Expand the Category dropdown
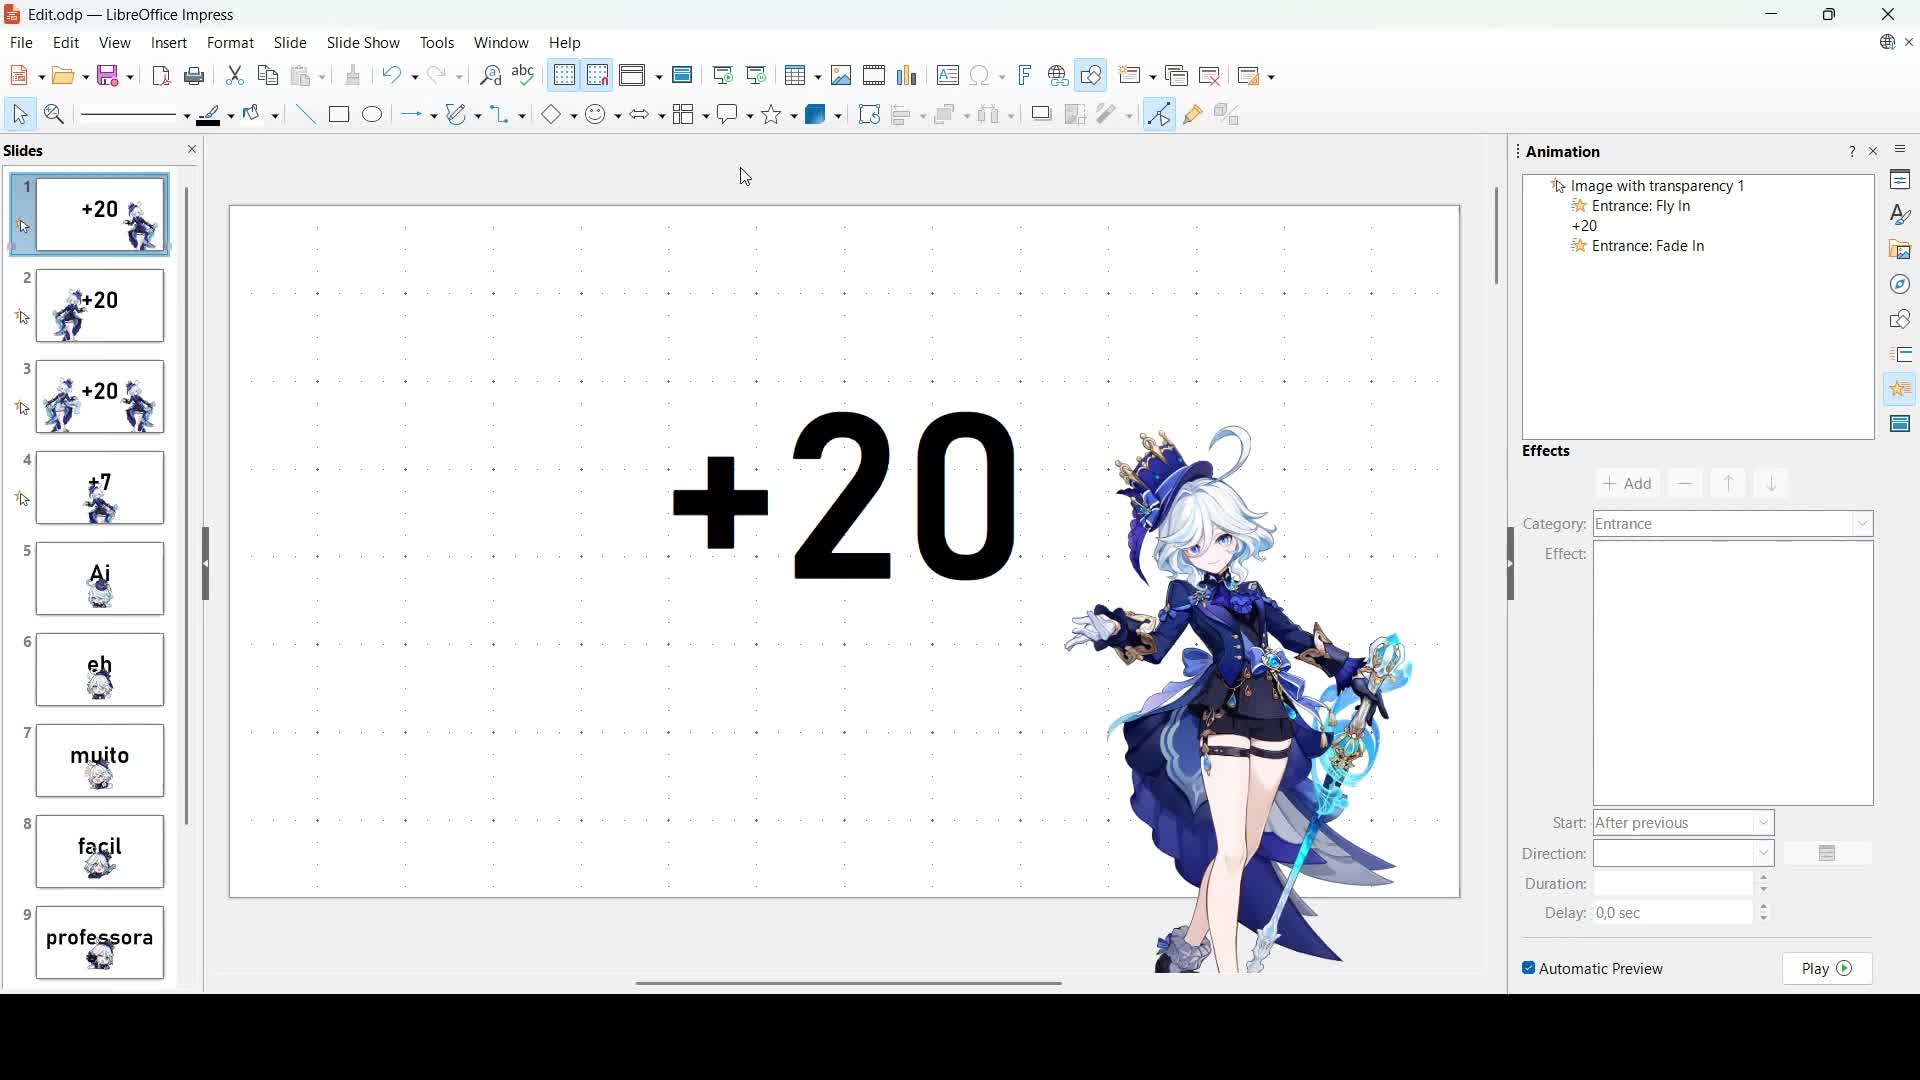Viewport: 1920px width, 1080px height. (x=1734, y=525)
